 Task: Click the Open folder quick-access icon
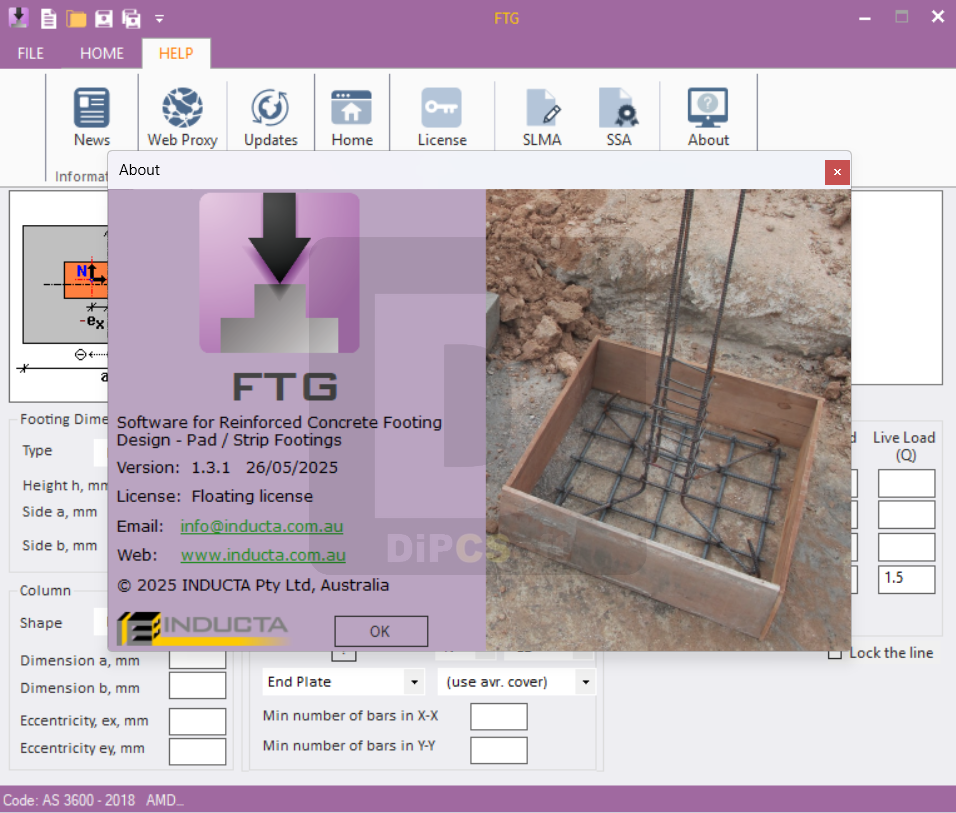coord(76,18)
